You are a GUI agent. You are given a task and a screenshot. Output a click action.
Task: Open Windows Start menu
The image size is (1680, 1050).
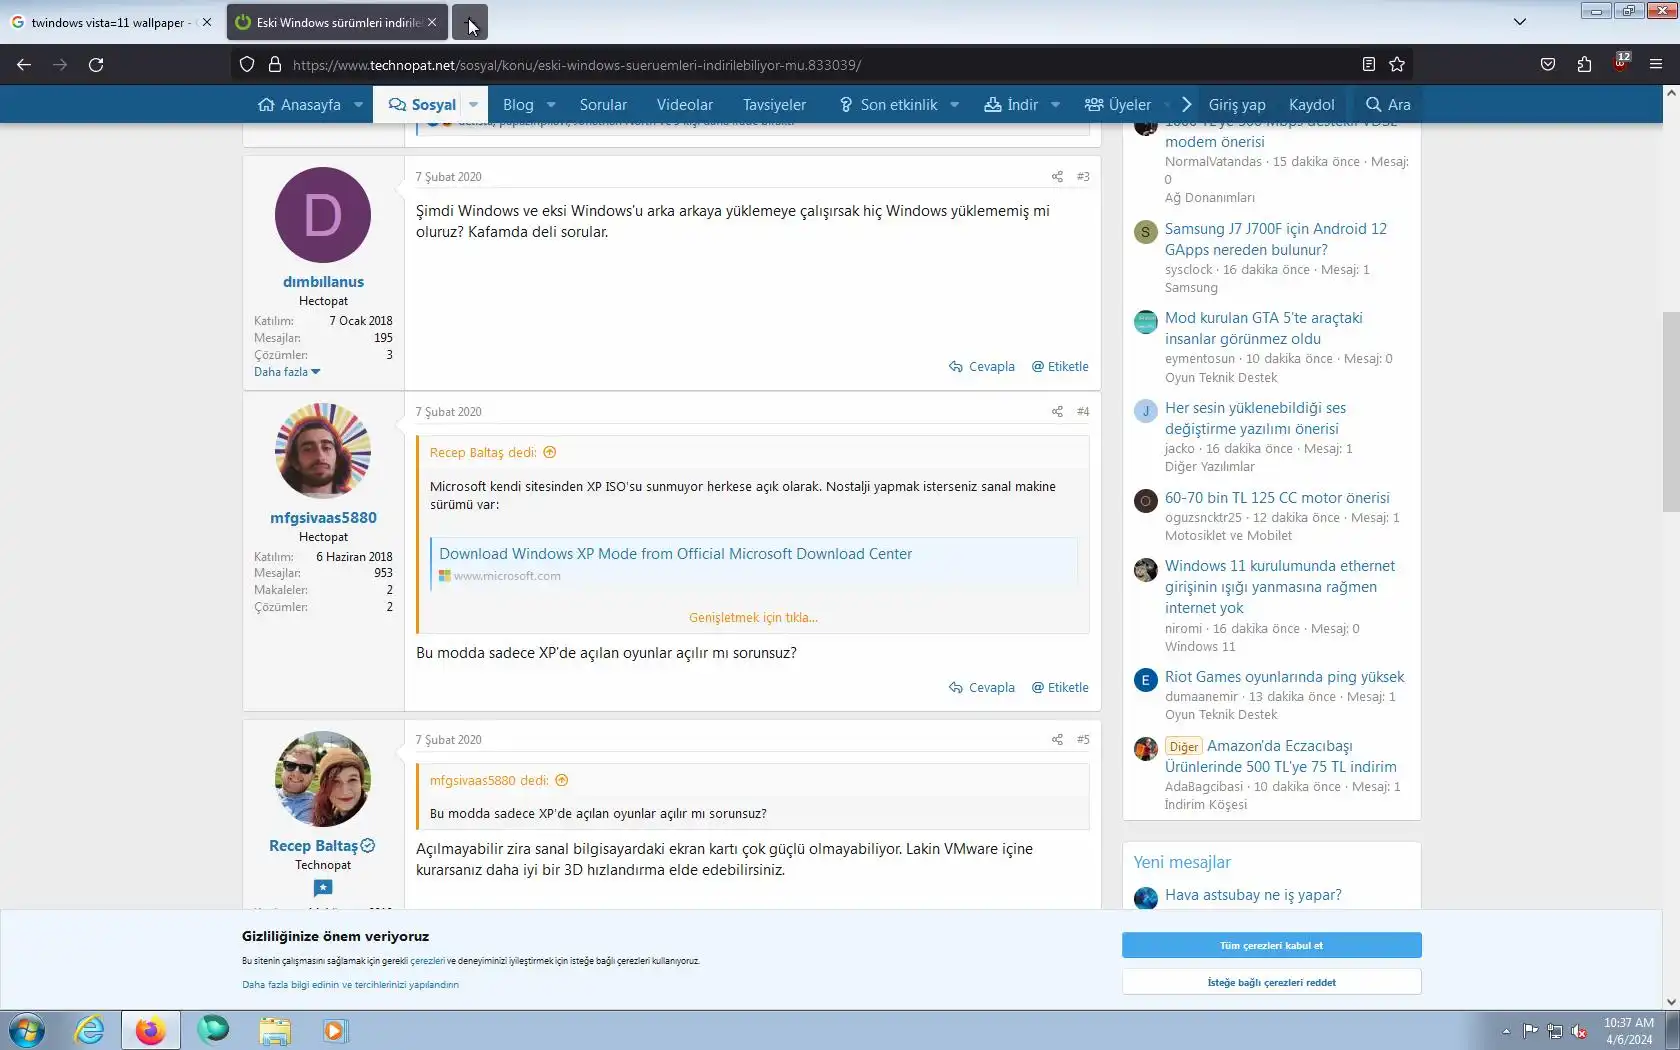26,1030
